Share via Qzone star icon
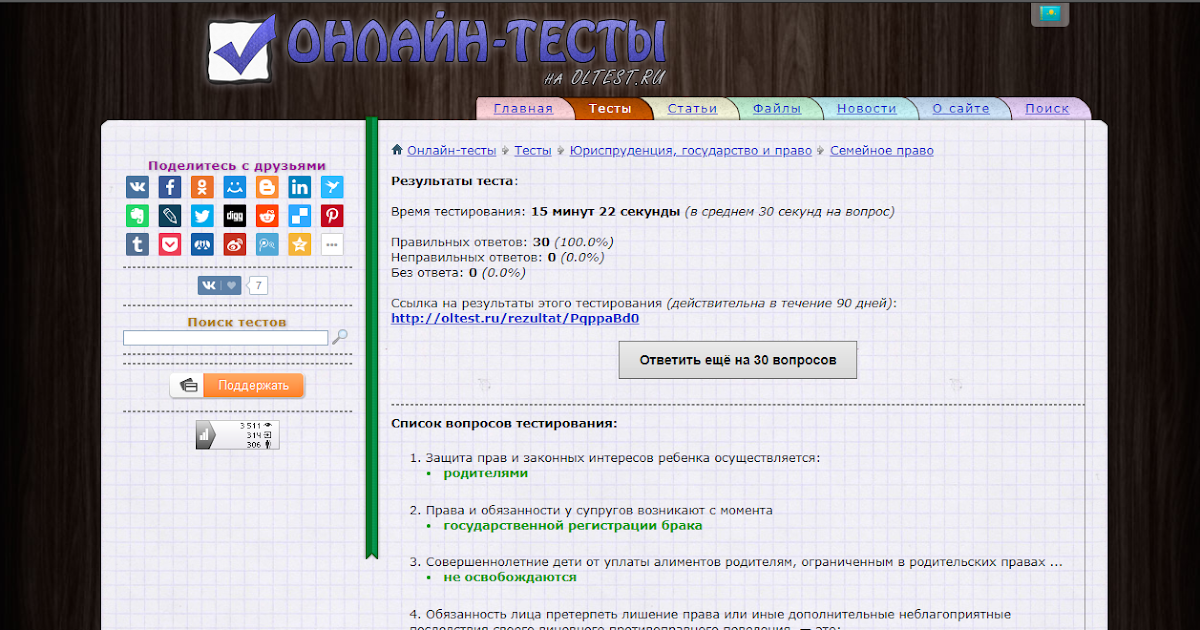Viewport: 1200px width, 630px height. (300, 245)
